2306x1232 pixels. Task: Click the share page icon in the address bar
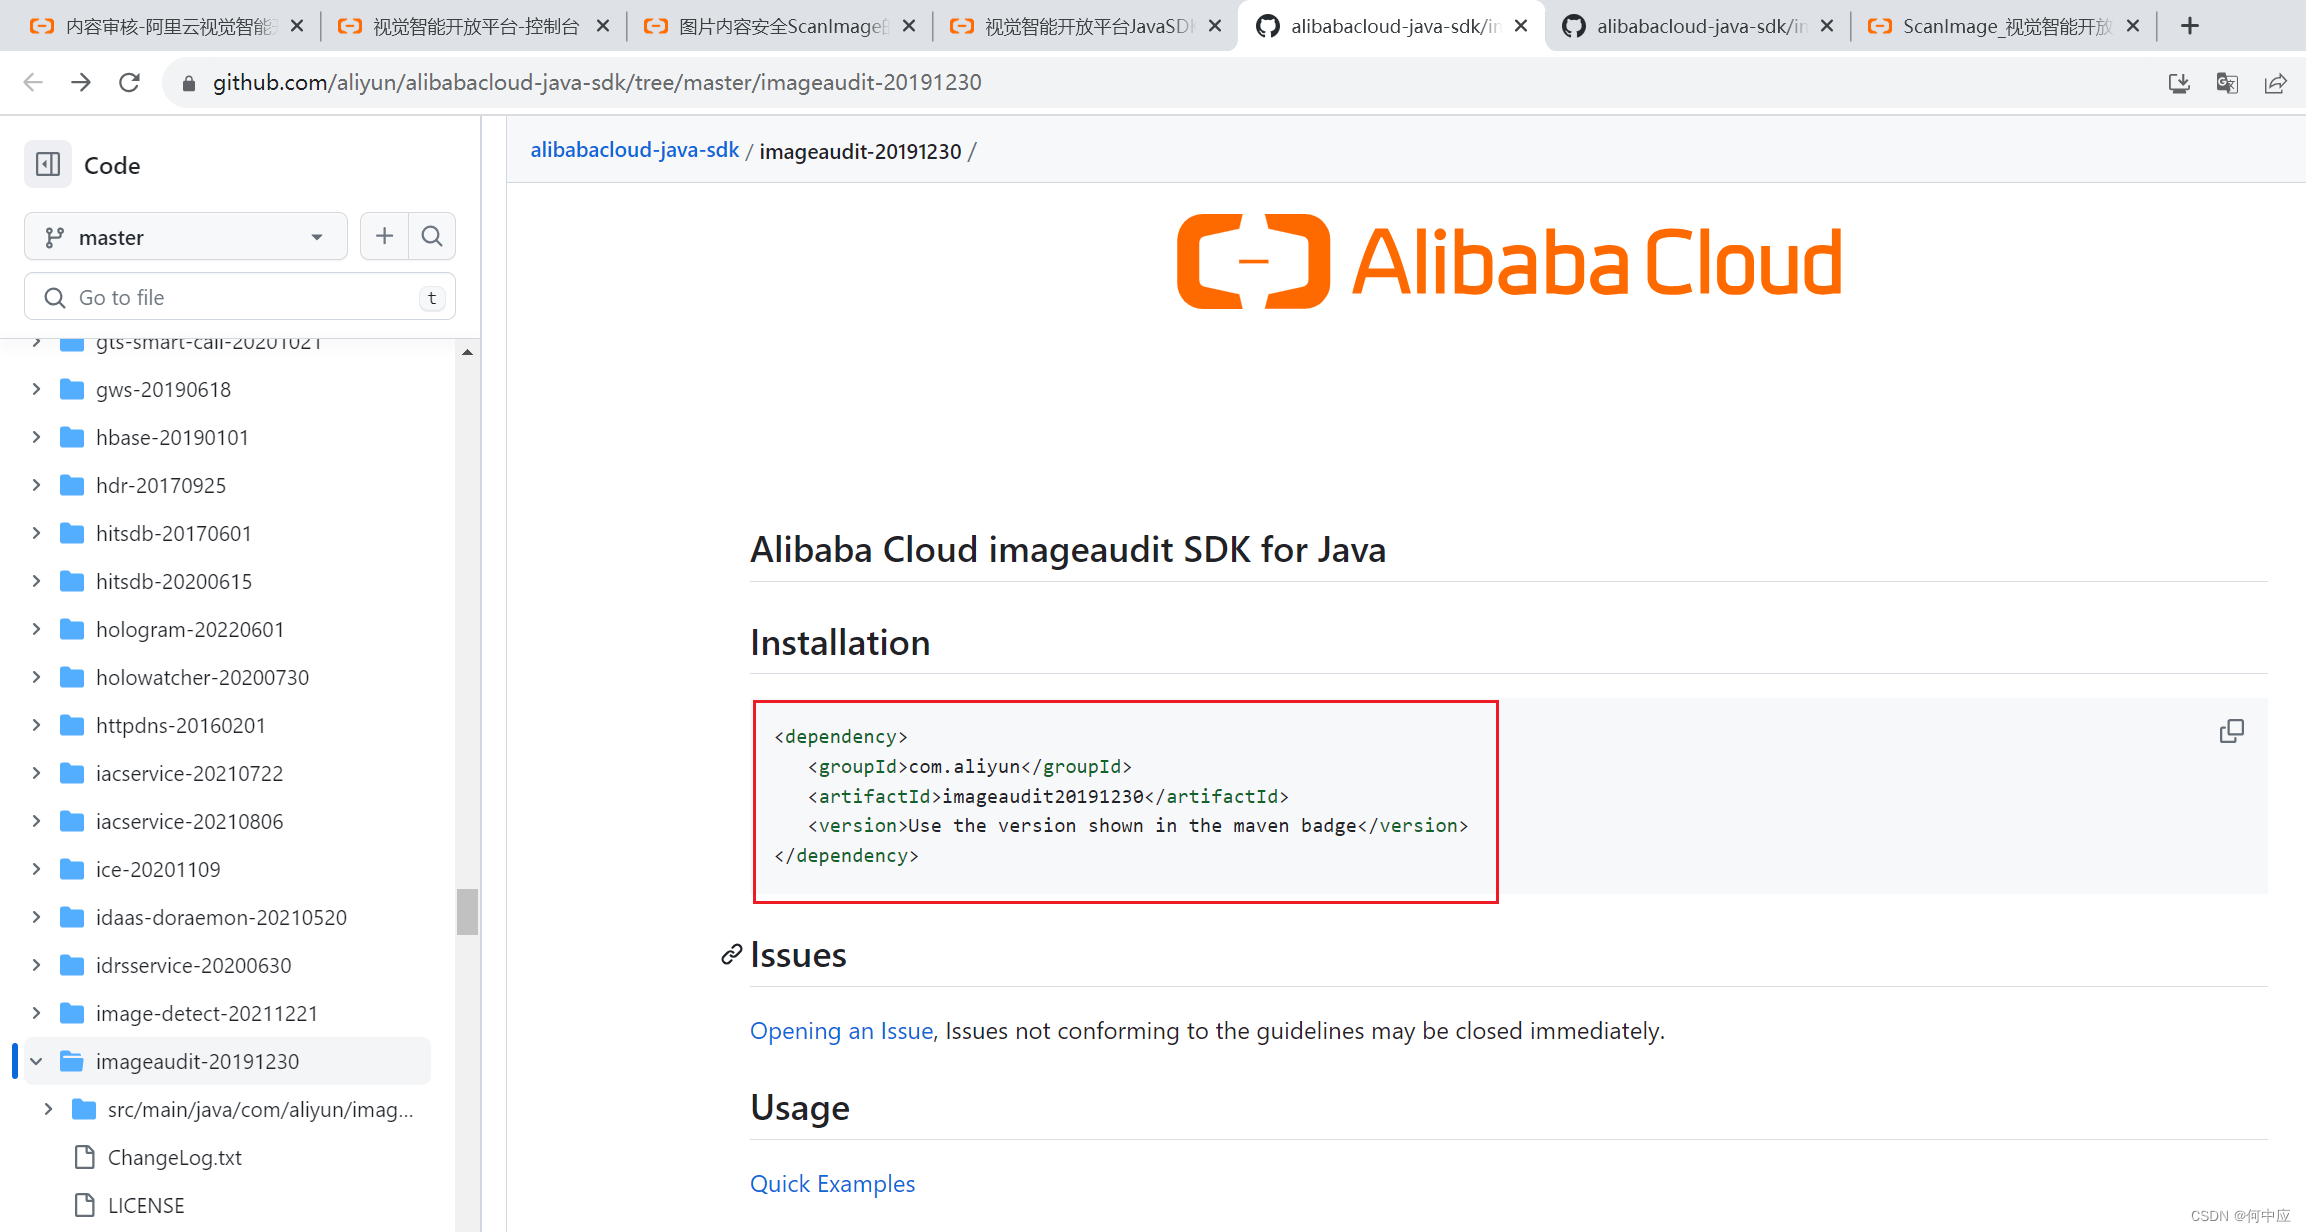2275,83
